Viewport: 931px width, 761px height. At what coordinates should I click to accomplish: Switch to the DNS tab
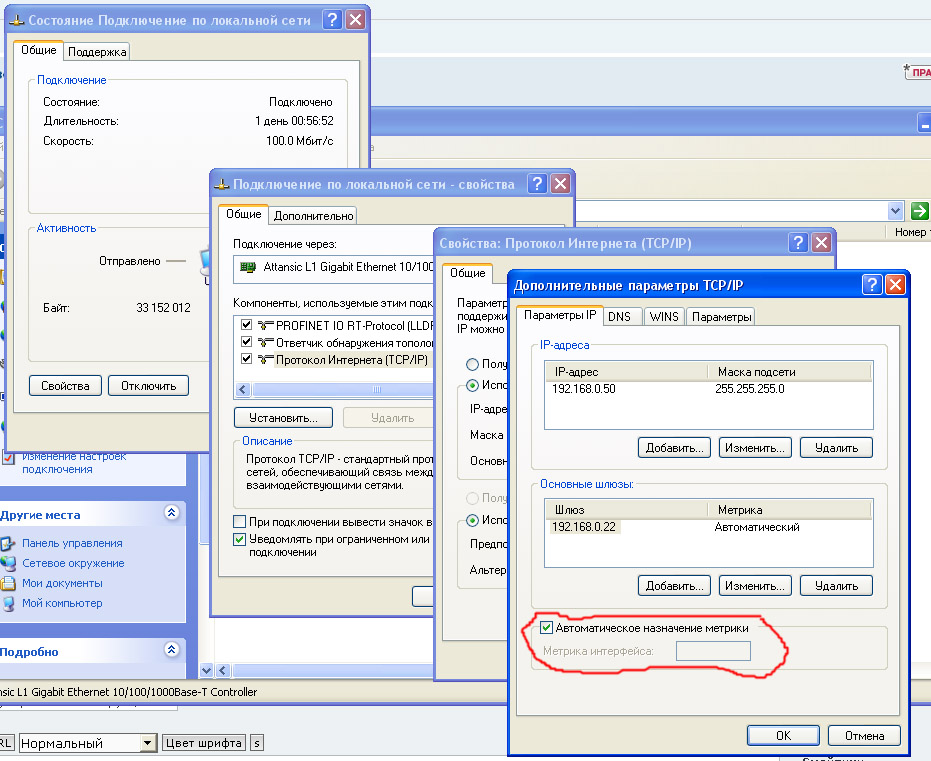(620, 316)
